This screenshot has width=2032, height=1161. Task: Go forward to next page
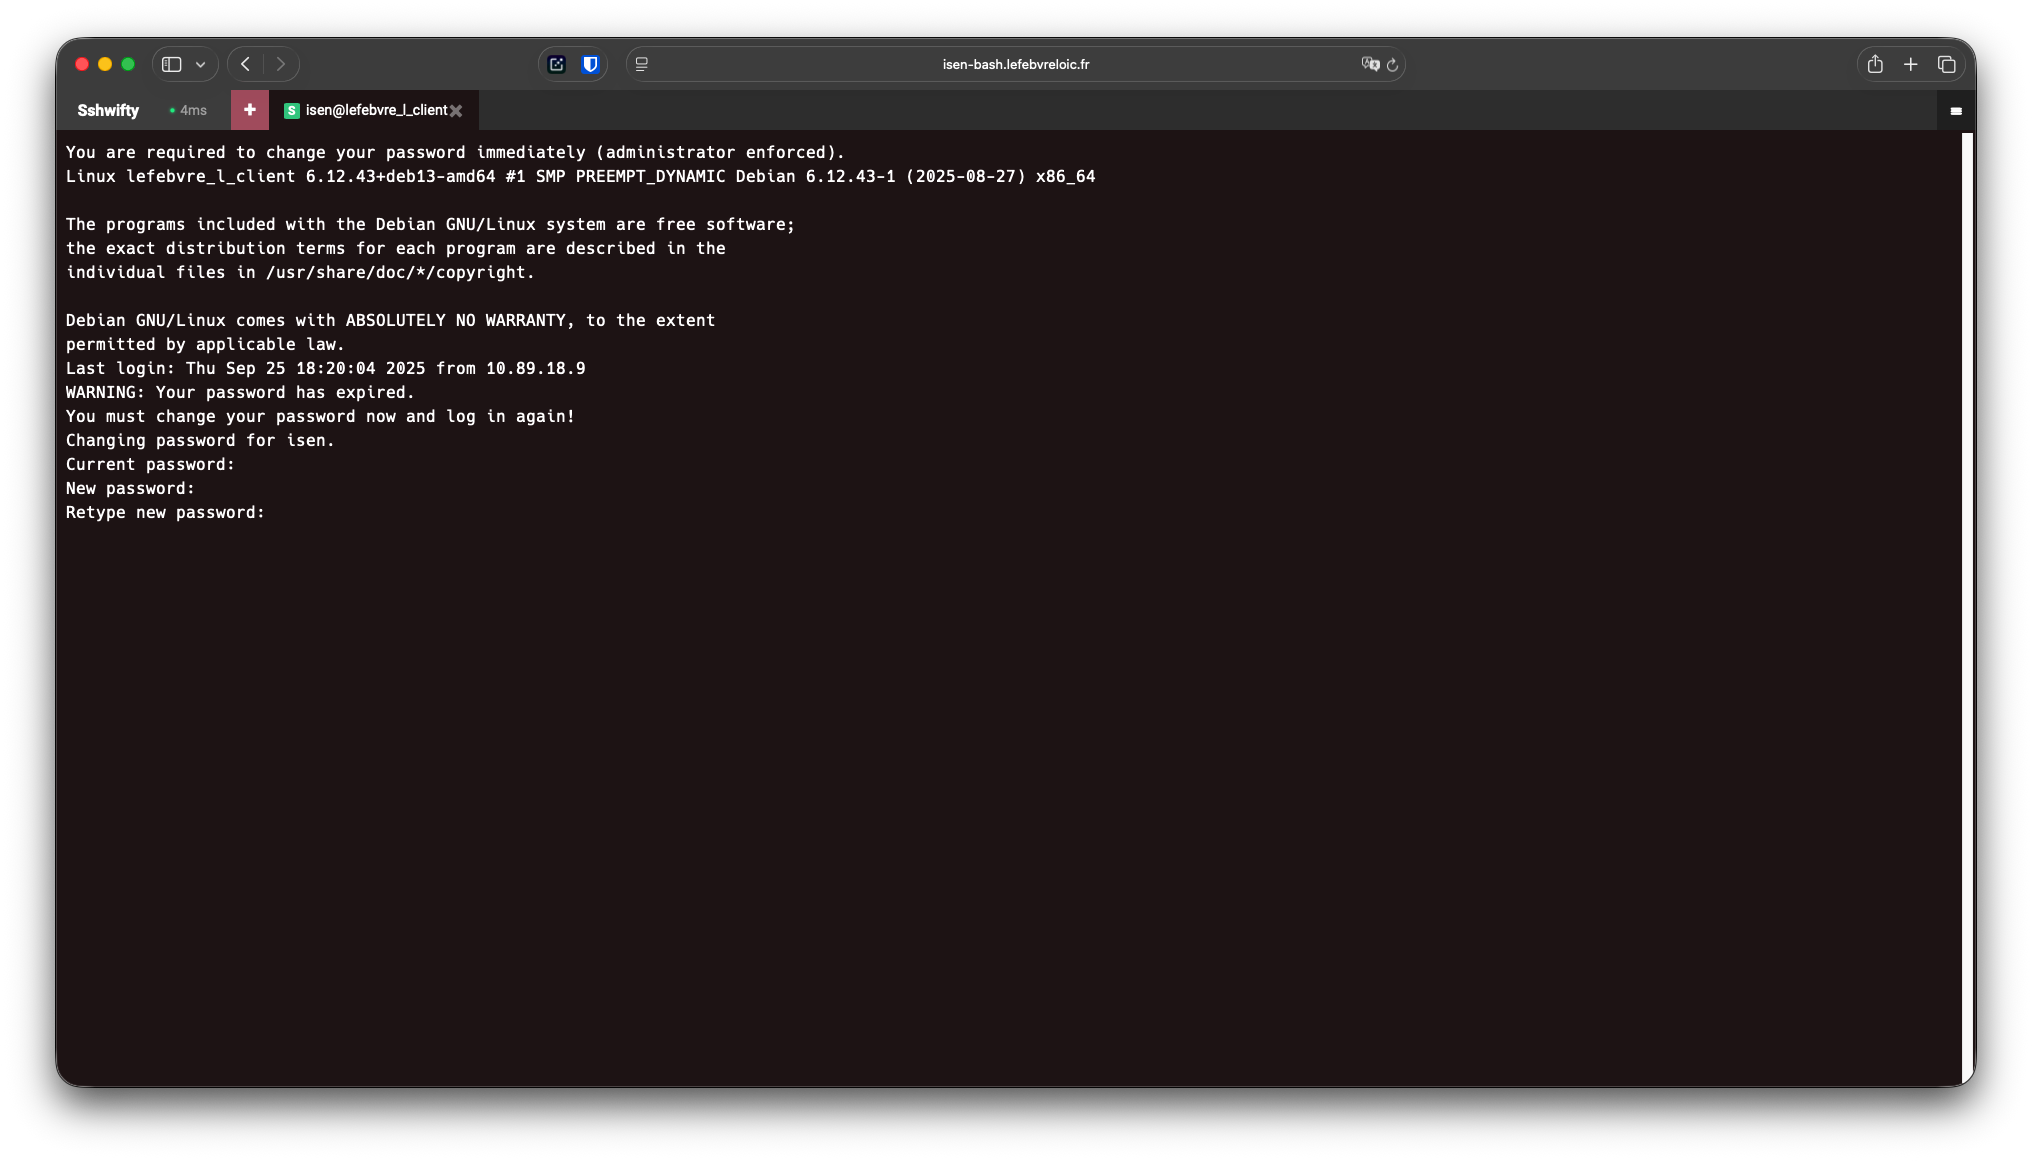281,64
